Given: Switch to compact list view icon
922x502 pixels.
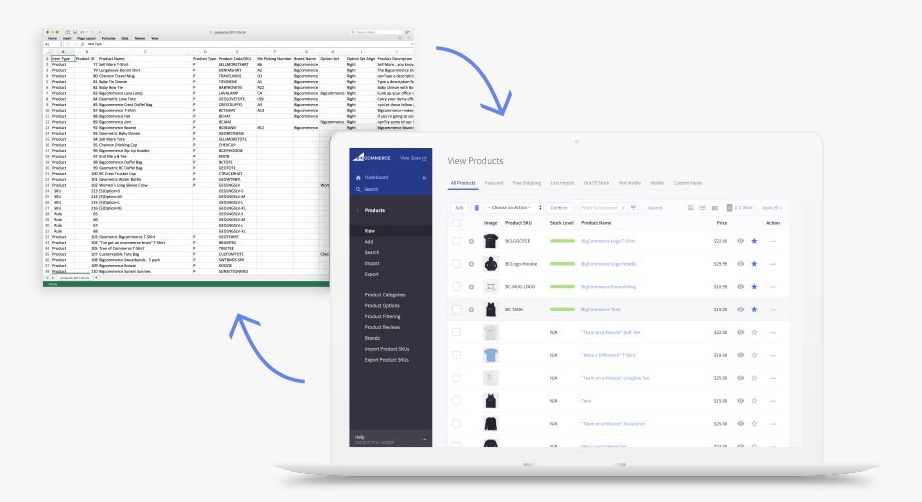Looking at the screenshot, I should pyautogui.click(x=702, y=208).
